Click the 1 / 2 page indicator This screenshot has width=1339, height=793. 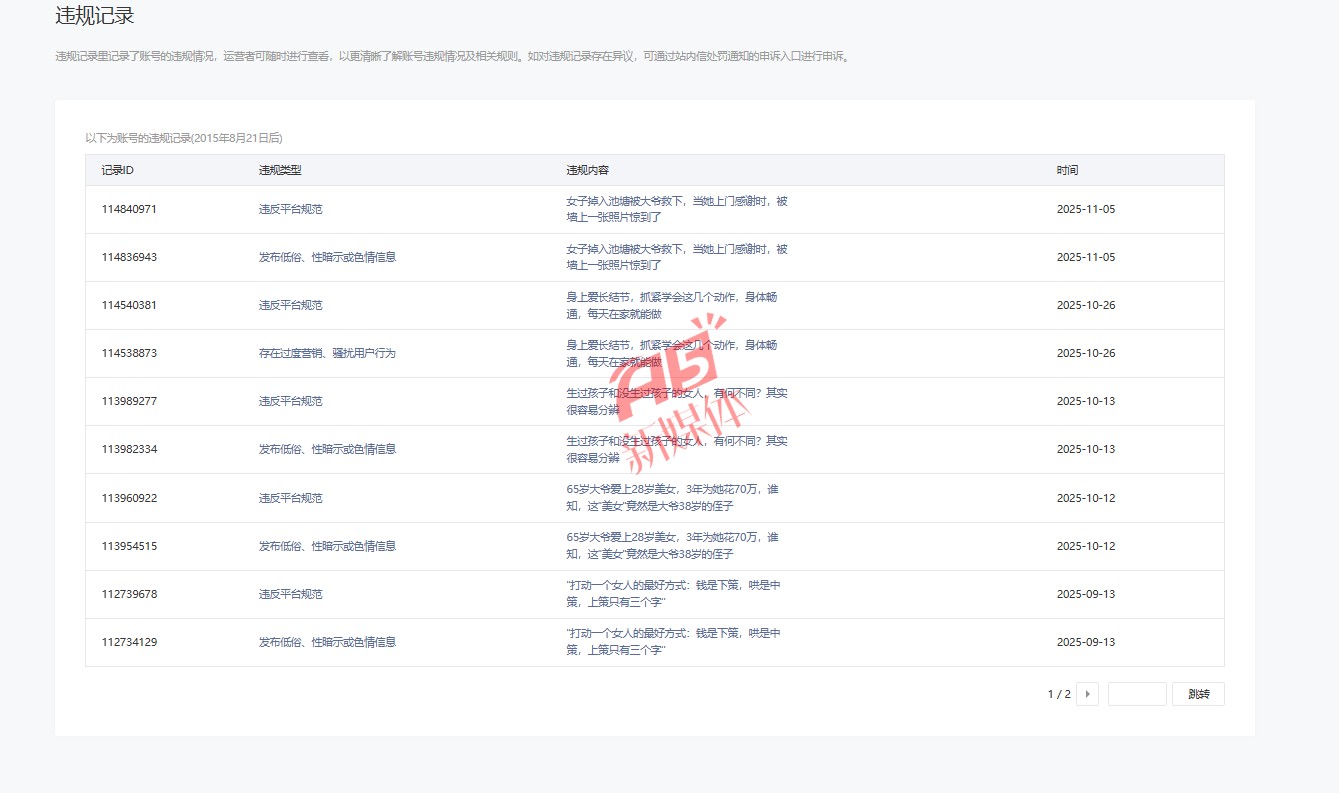(1058, 694)
